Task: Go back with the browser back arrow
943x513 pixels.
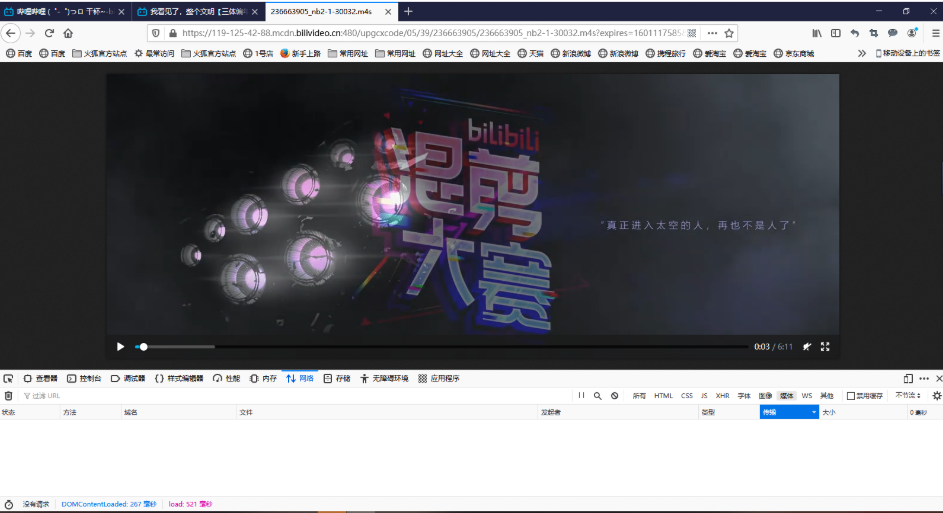Action: (11, 33)
